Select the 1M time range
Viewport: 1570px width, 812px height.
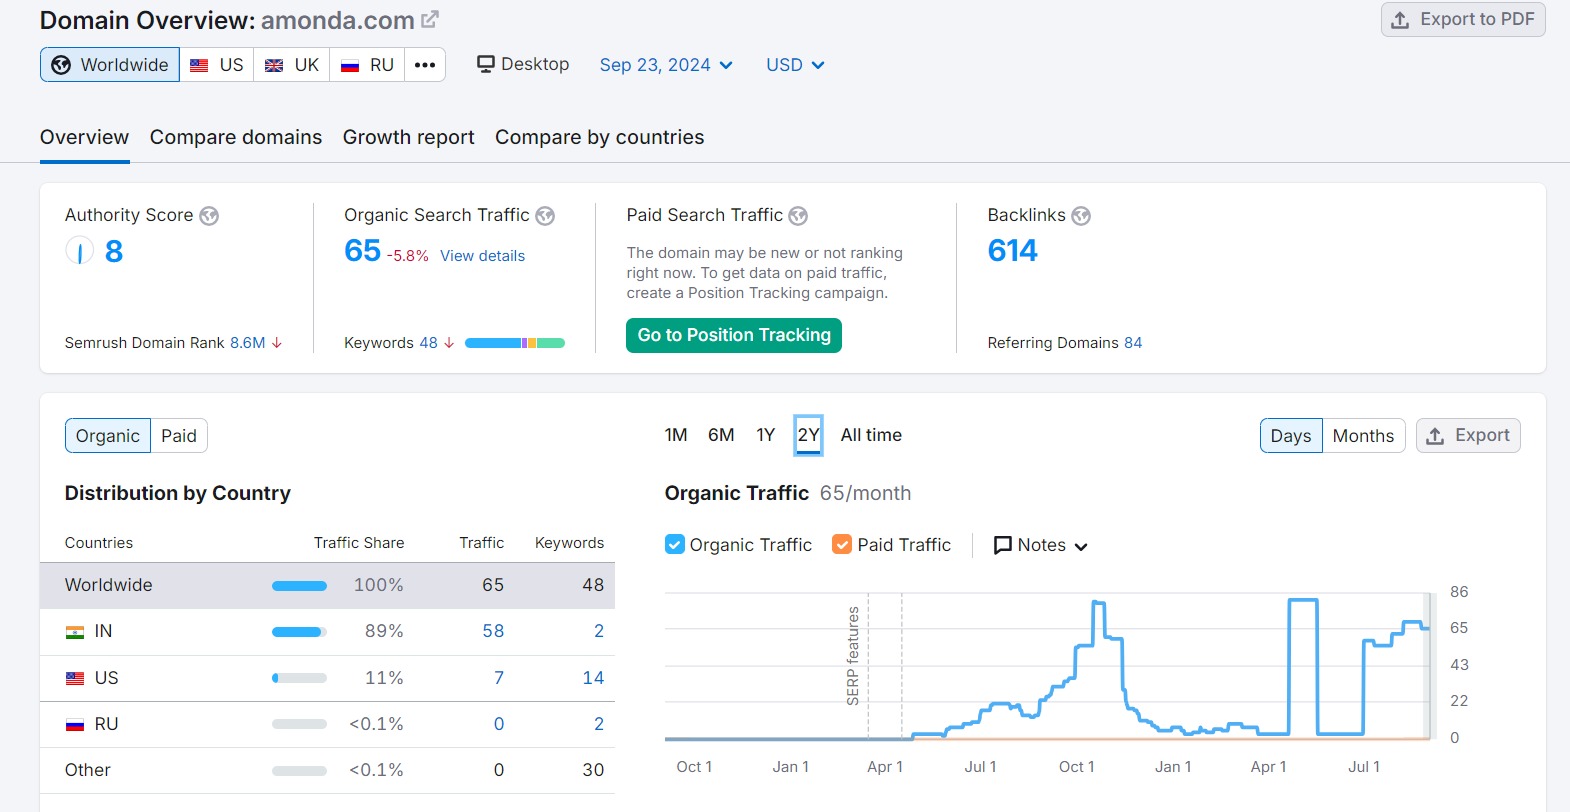coord(676,435)
